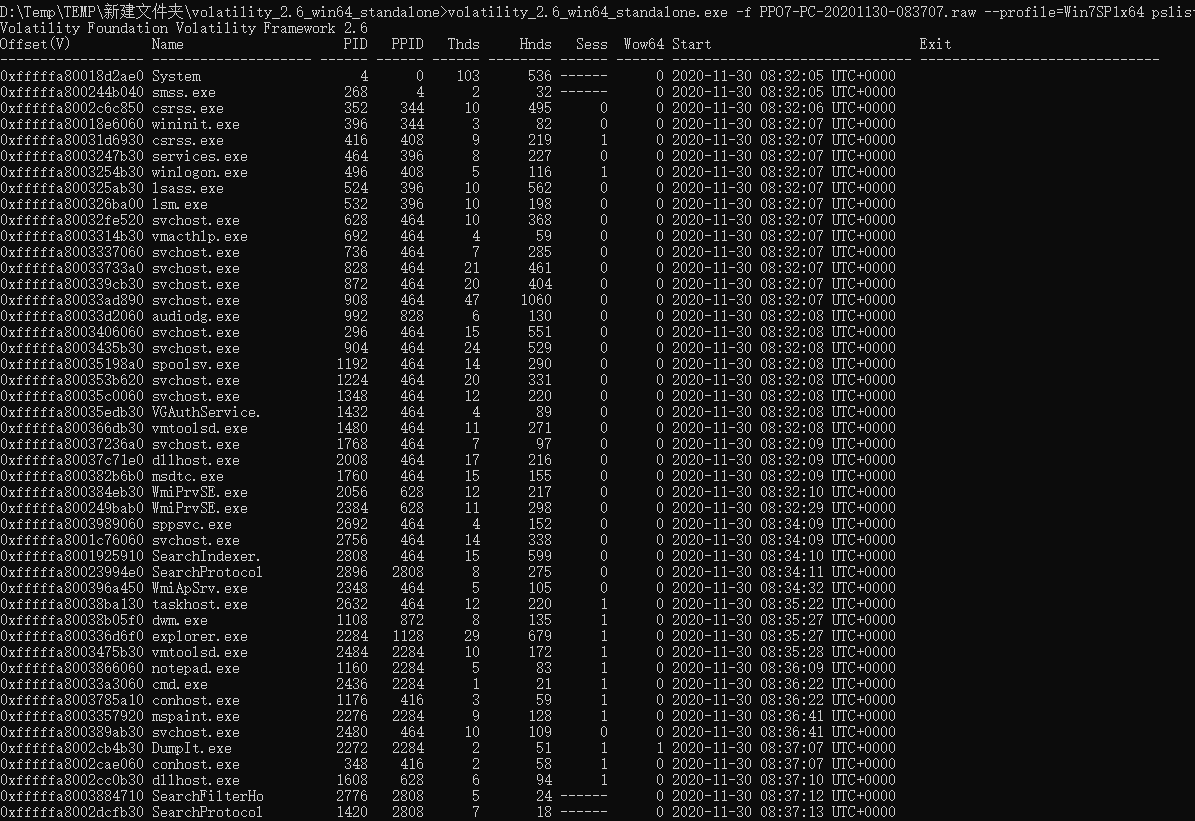Select the taskhost.exe process name

[200, 604]
